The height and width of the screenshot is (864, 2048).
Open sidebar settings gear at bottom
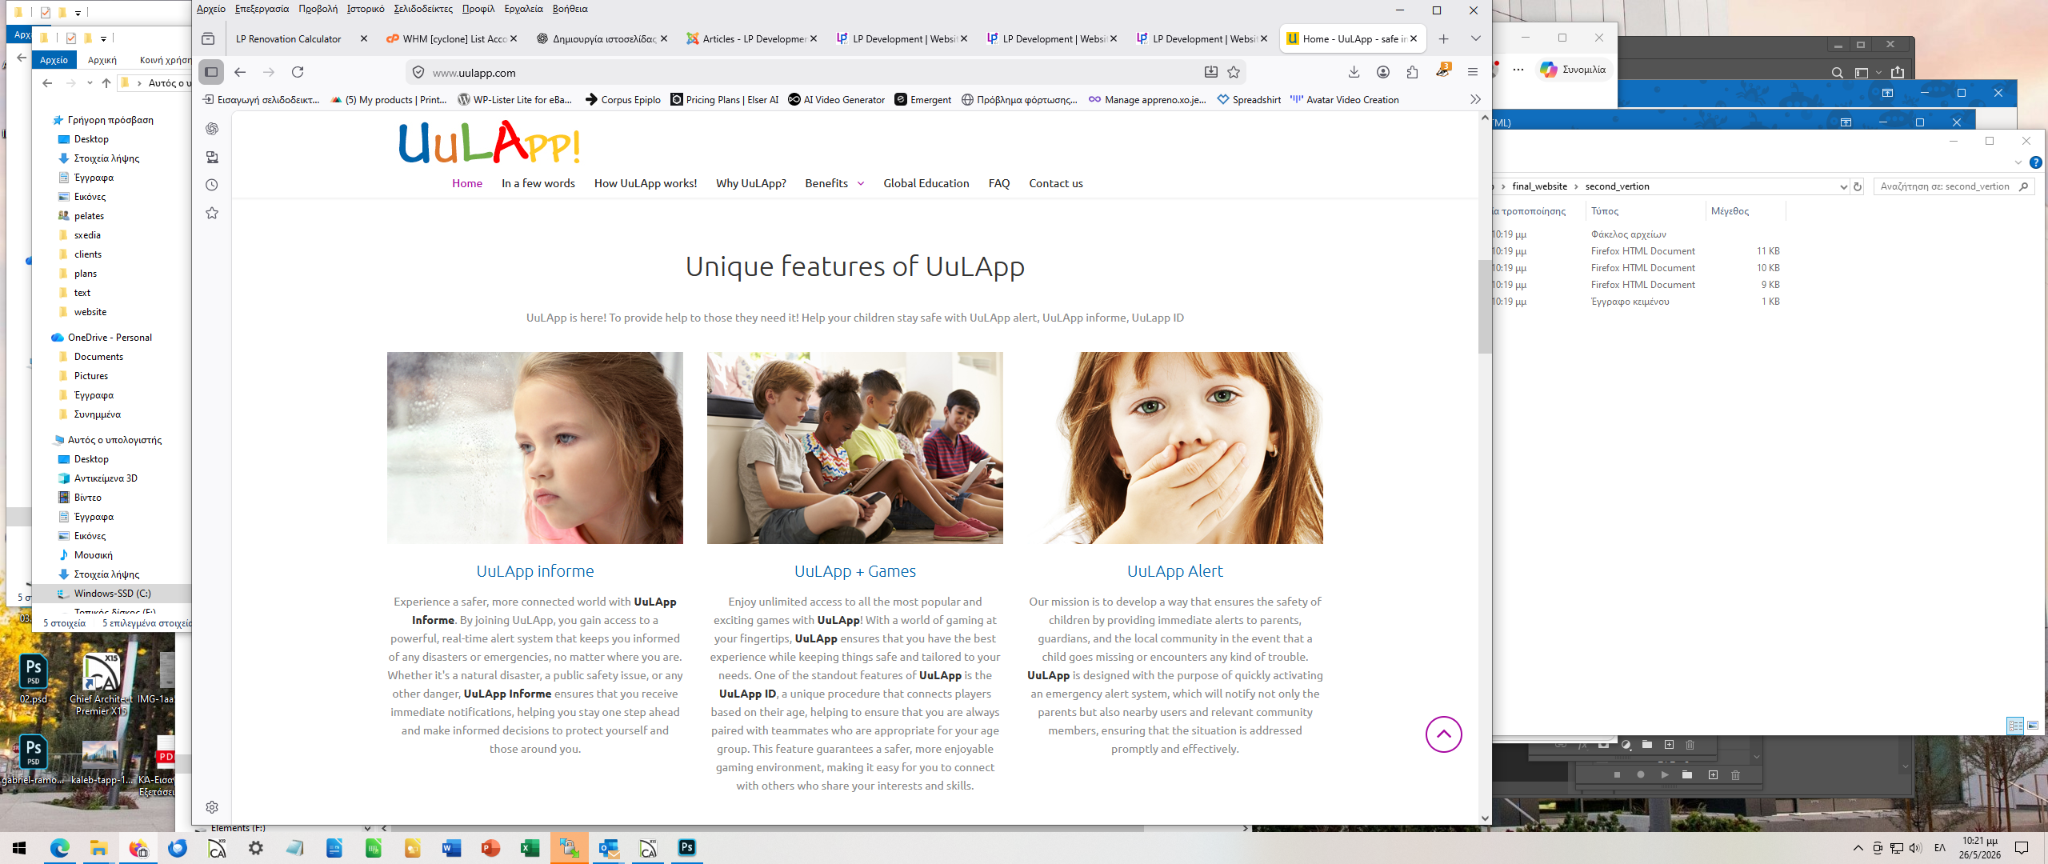[212, 807]
